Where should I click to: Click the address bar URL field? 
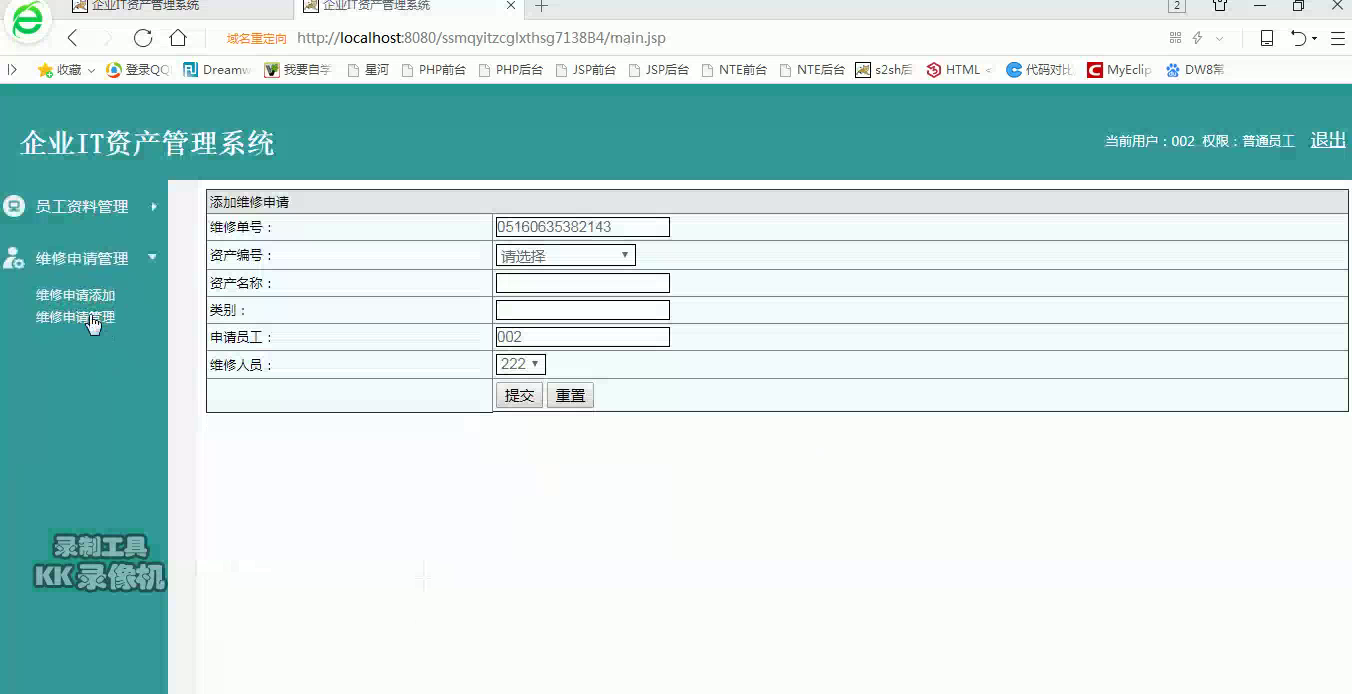coord(481,38)
